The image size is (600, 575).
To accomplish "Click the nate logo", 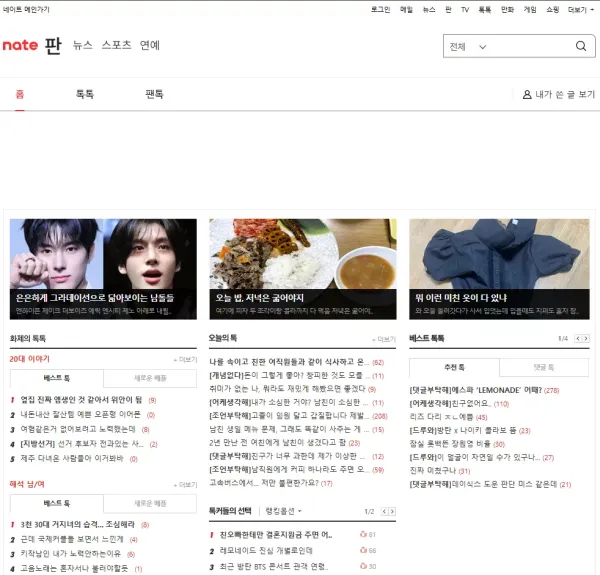I will (x=20, y=46).
